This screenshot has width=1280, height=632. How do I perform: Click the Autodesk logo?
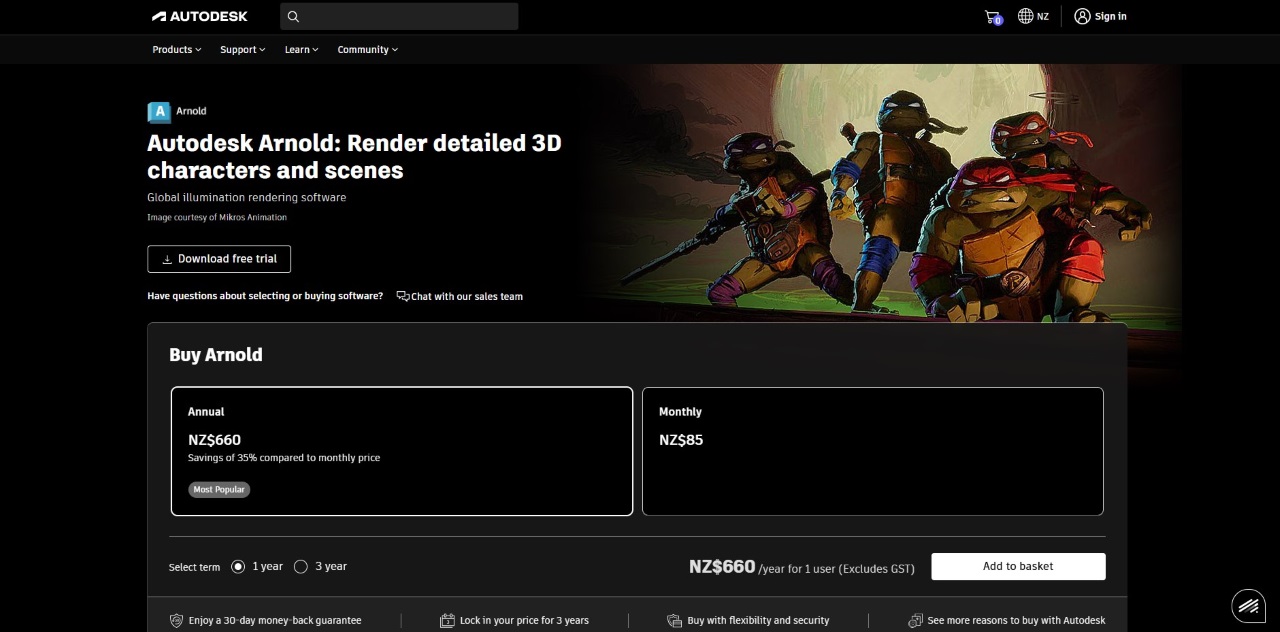(200, 16)
